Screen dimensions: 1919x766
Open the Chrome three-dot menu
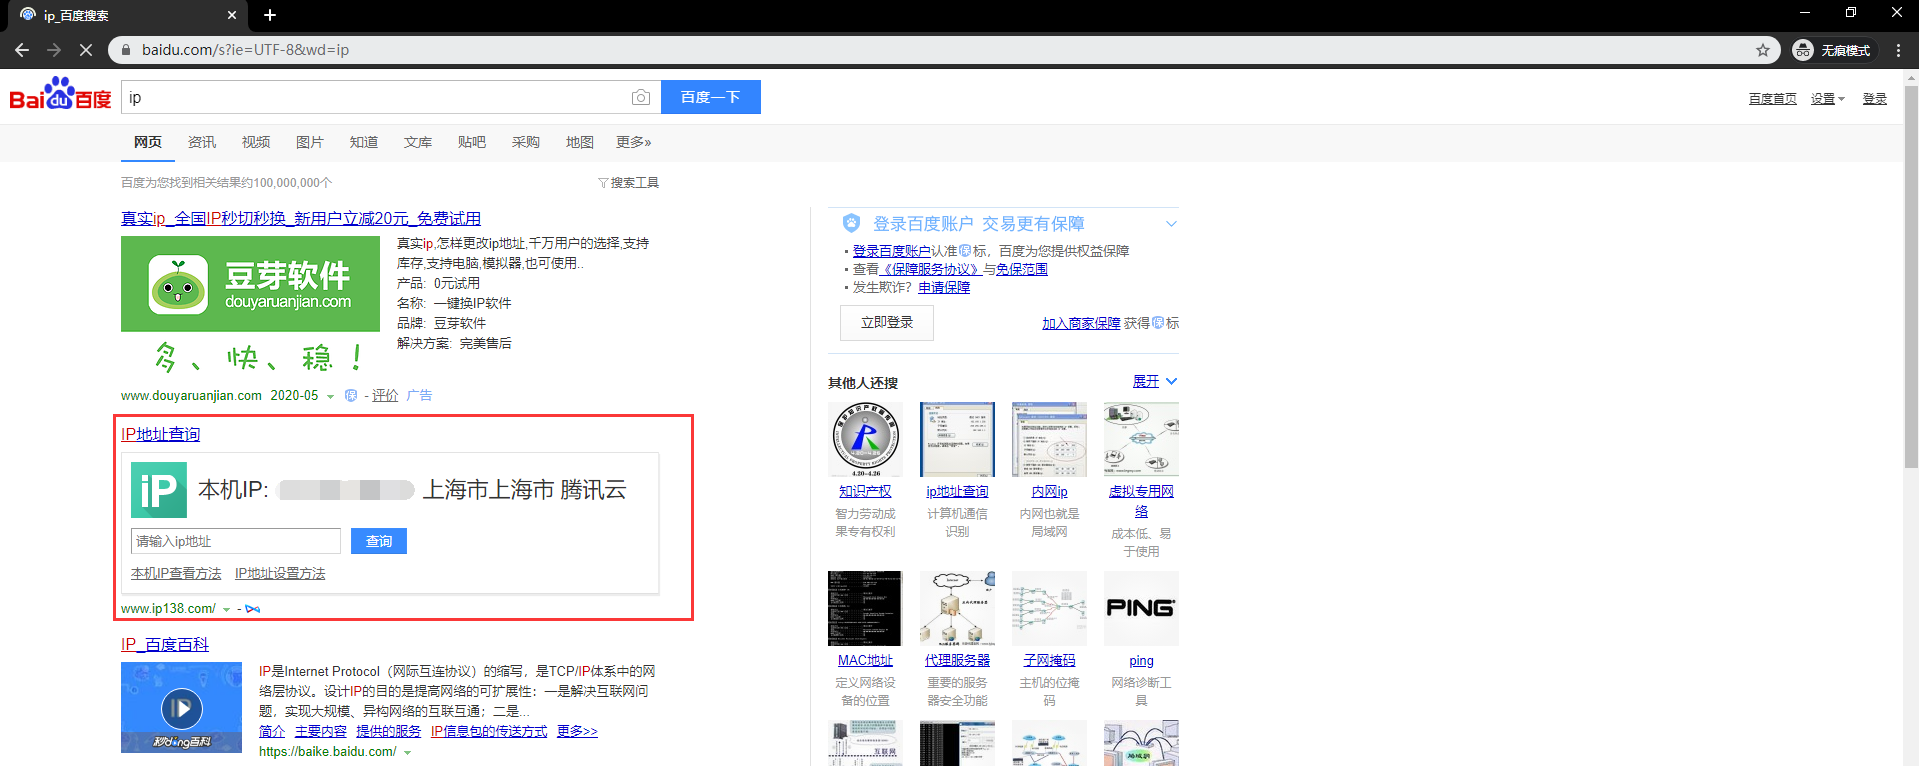[x=1898, y=50]
